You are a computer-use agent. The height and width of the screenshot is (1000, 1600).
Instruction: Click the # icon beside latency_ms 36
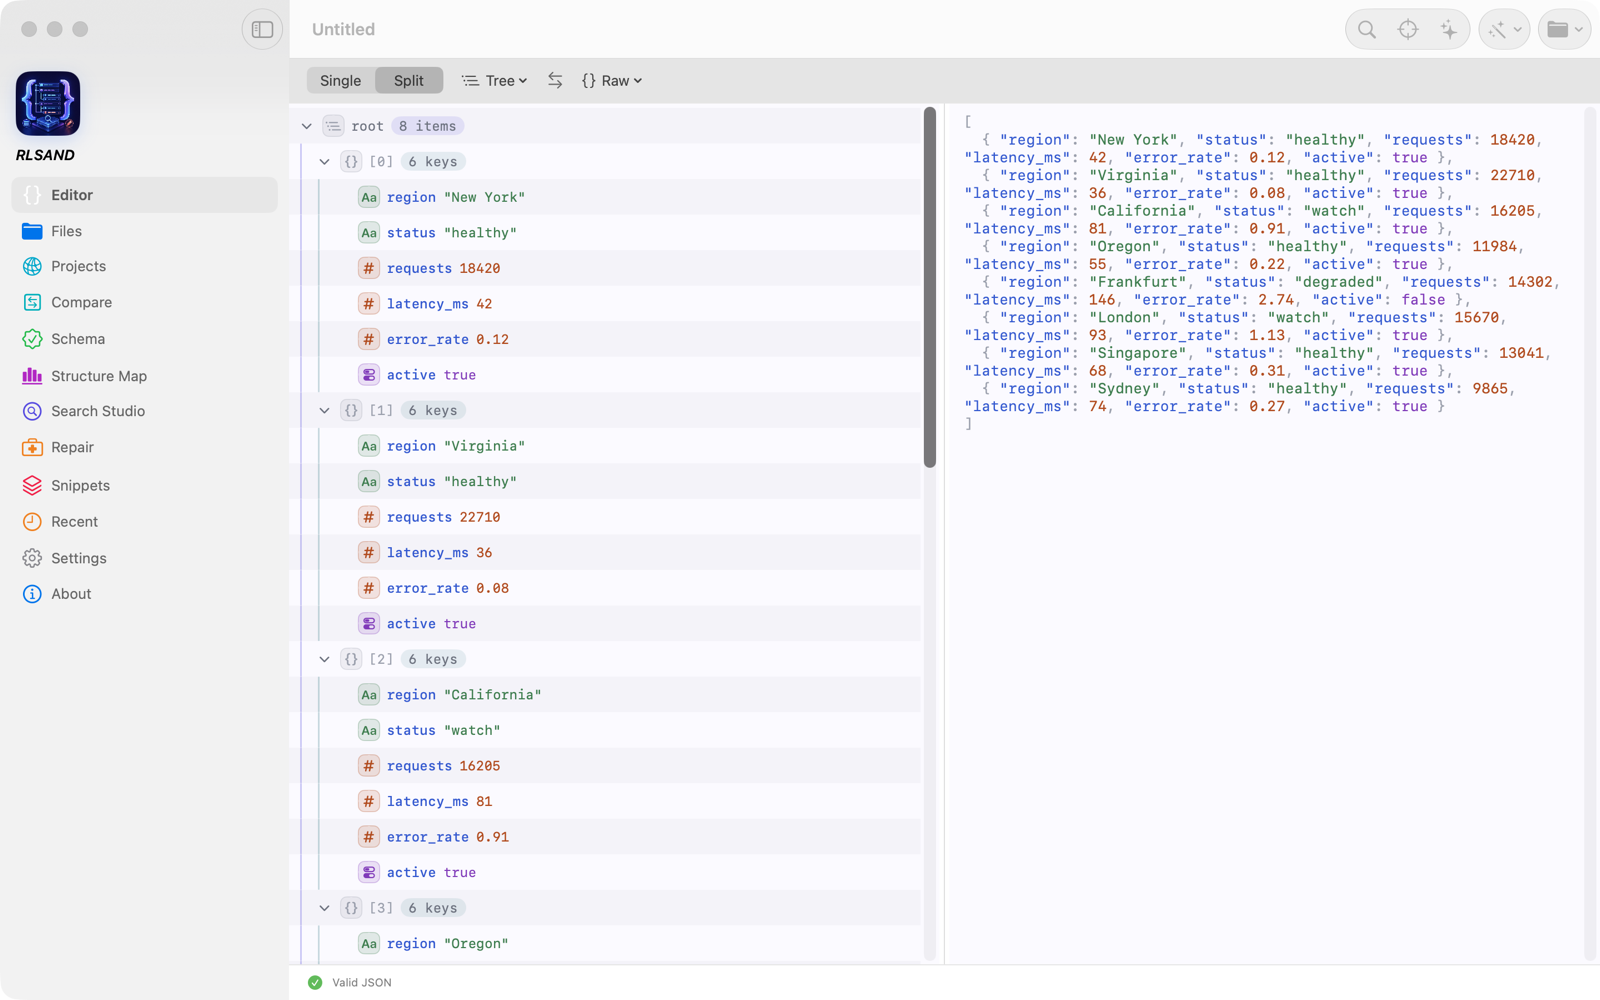click(369, 552)
